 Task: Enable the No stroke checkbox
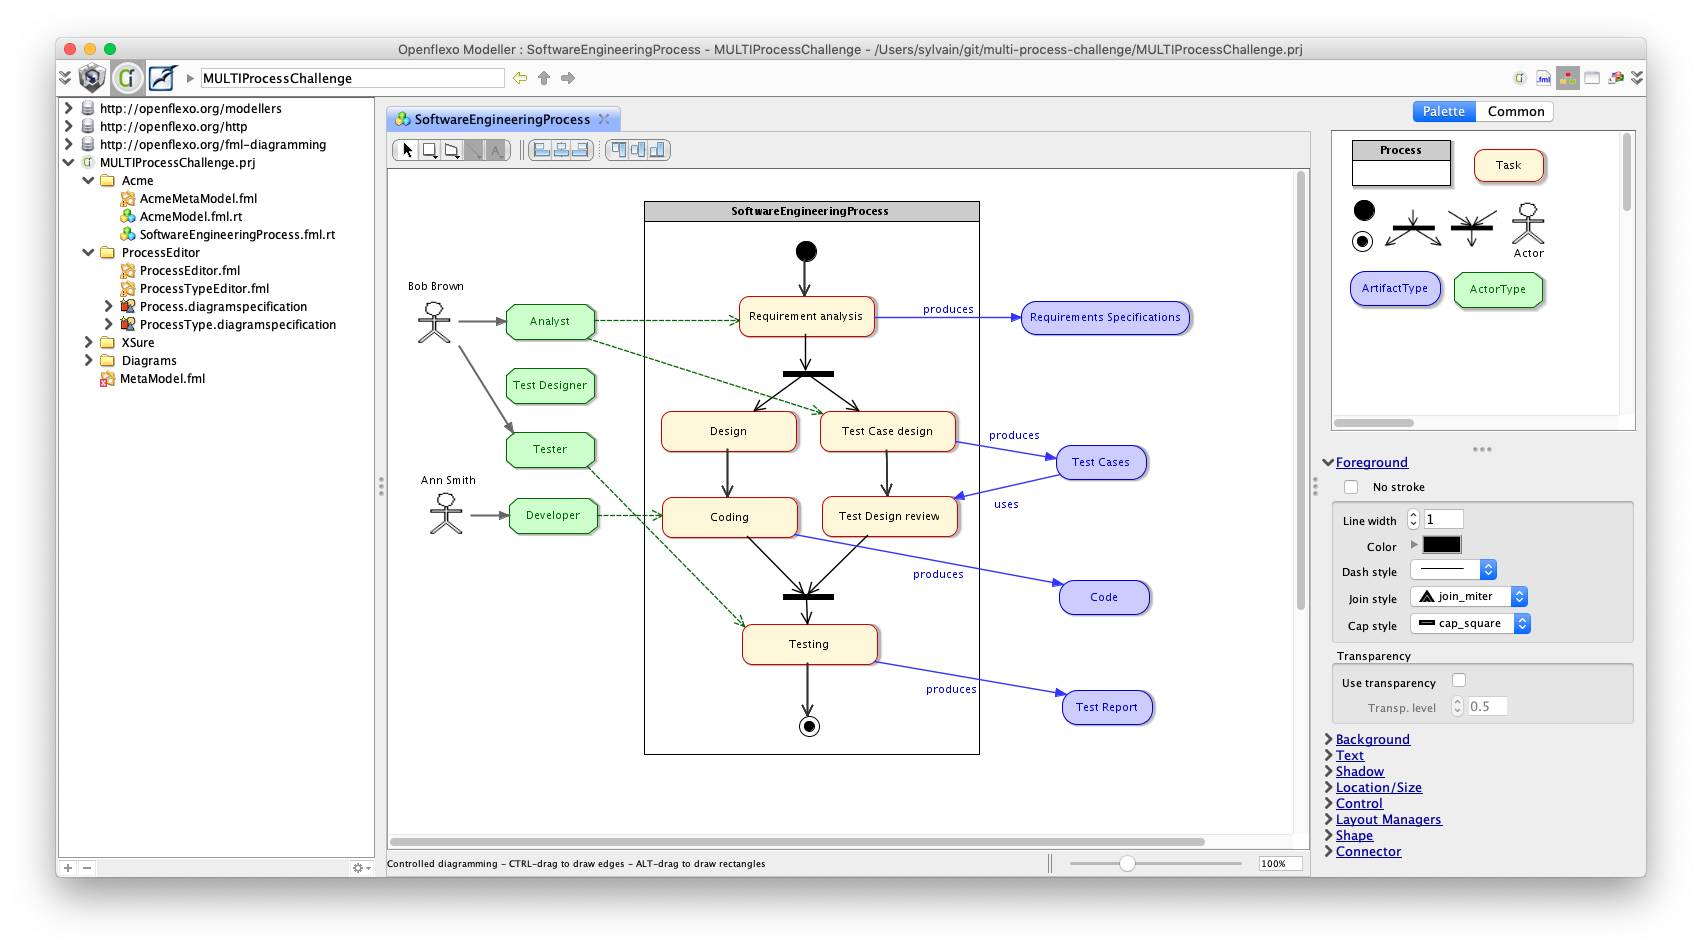point(1351,487)
